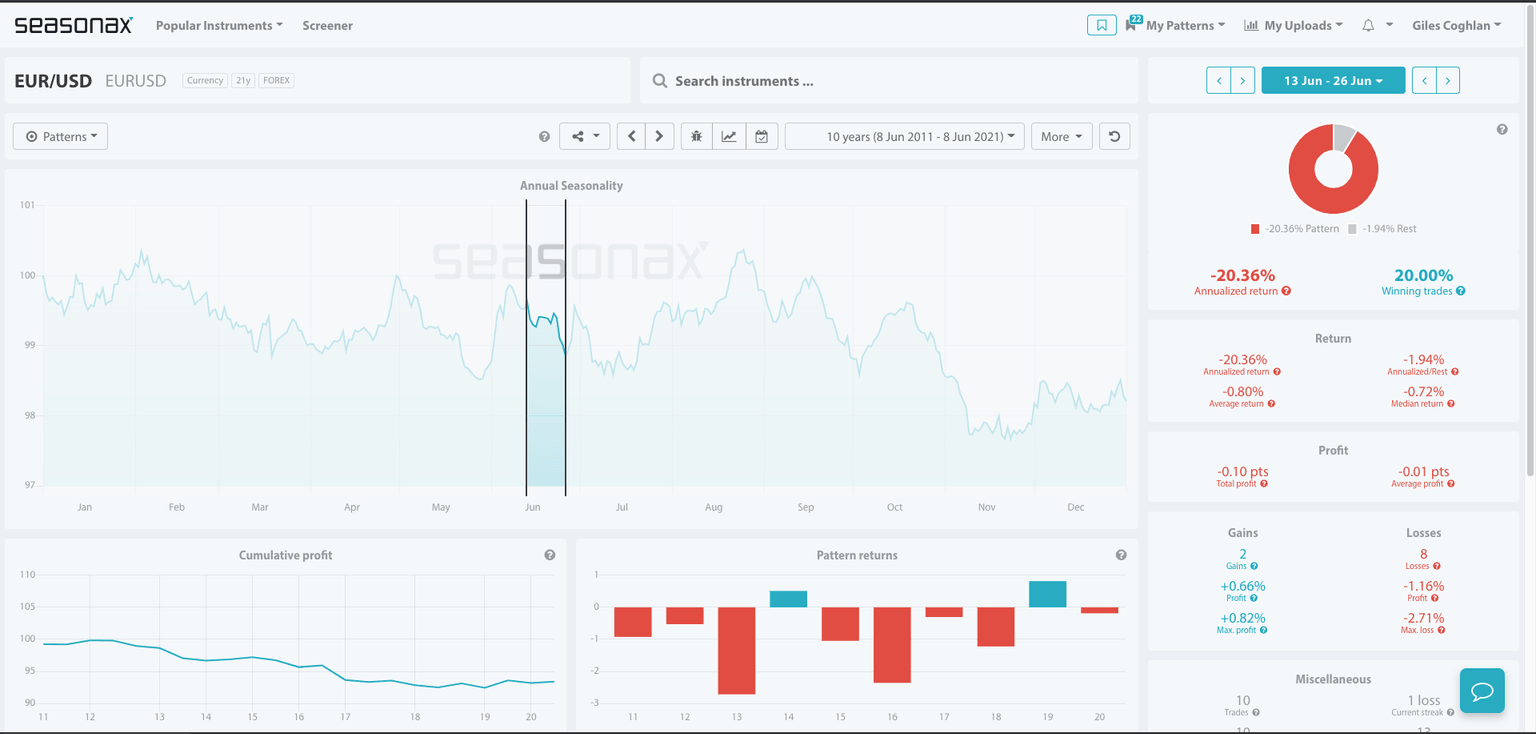The height and width of the screenshot is (734, 1536).
Task: Expand the Patterns dropdown
Action: [x=60, y=136]
